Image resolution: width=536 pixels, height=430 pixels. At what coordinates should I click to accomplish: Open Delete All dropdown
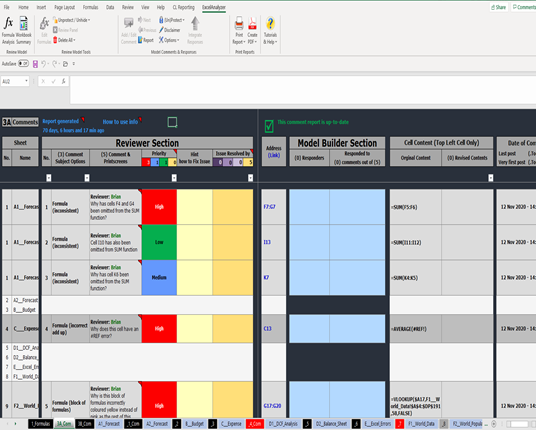click(64, 40)
